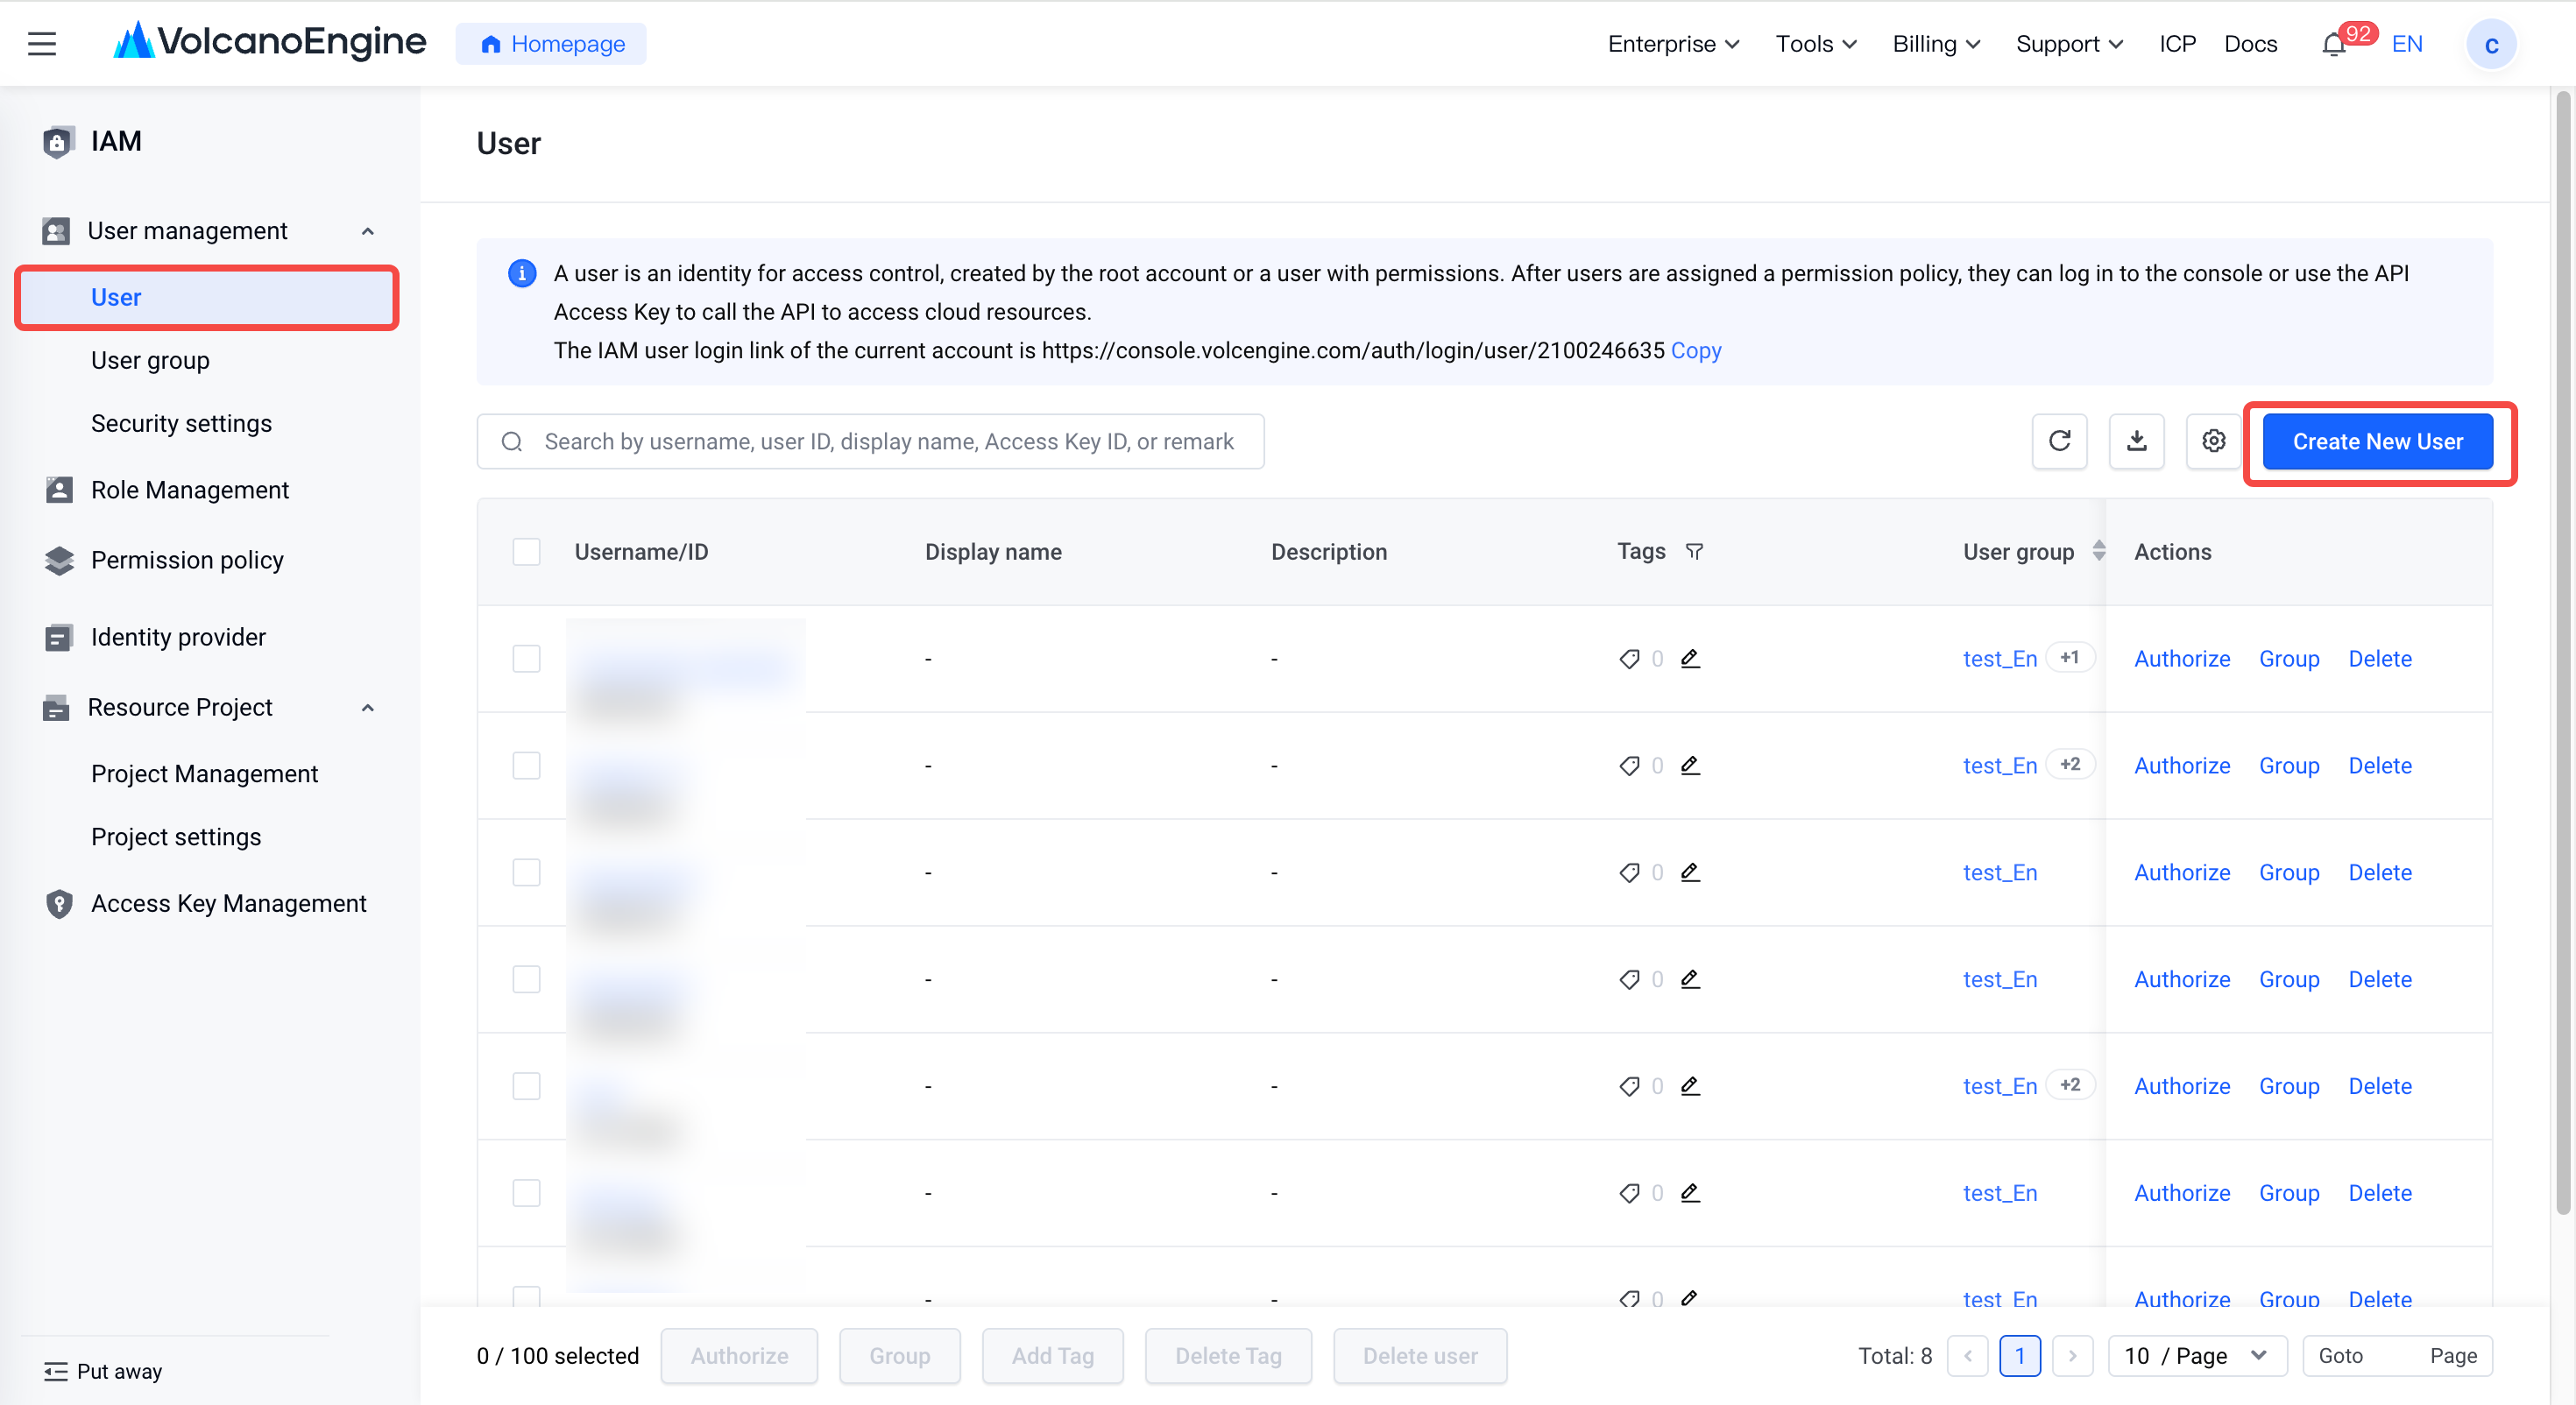
Task: Filter the Tags column
Action: tap(1694, 551)
